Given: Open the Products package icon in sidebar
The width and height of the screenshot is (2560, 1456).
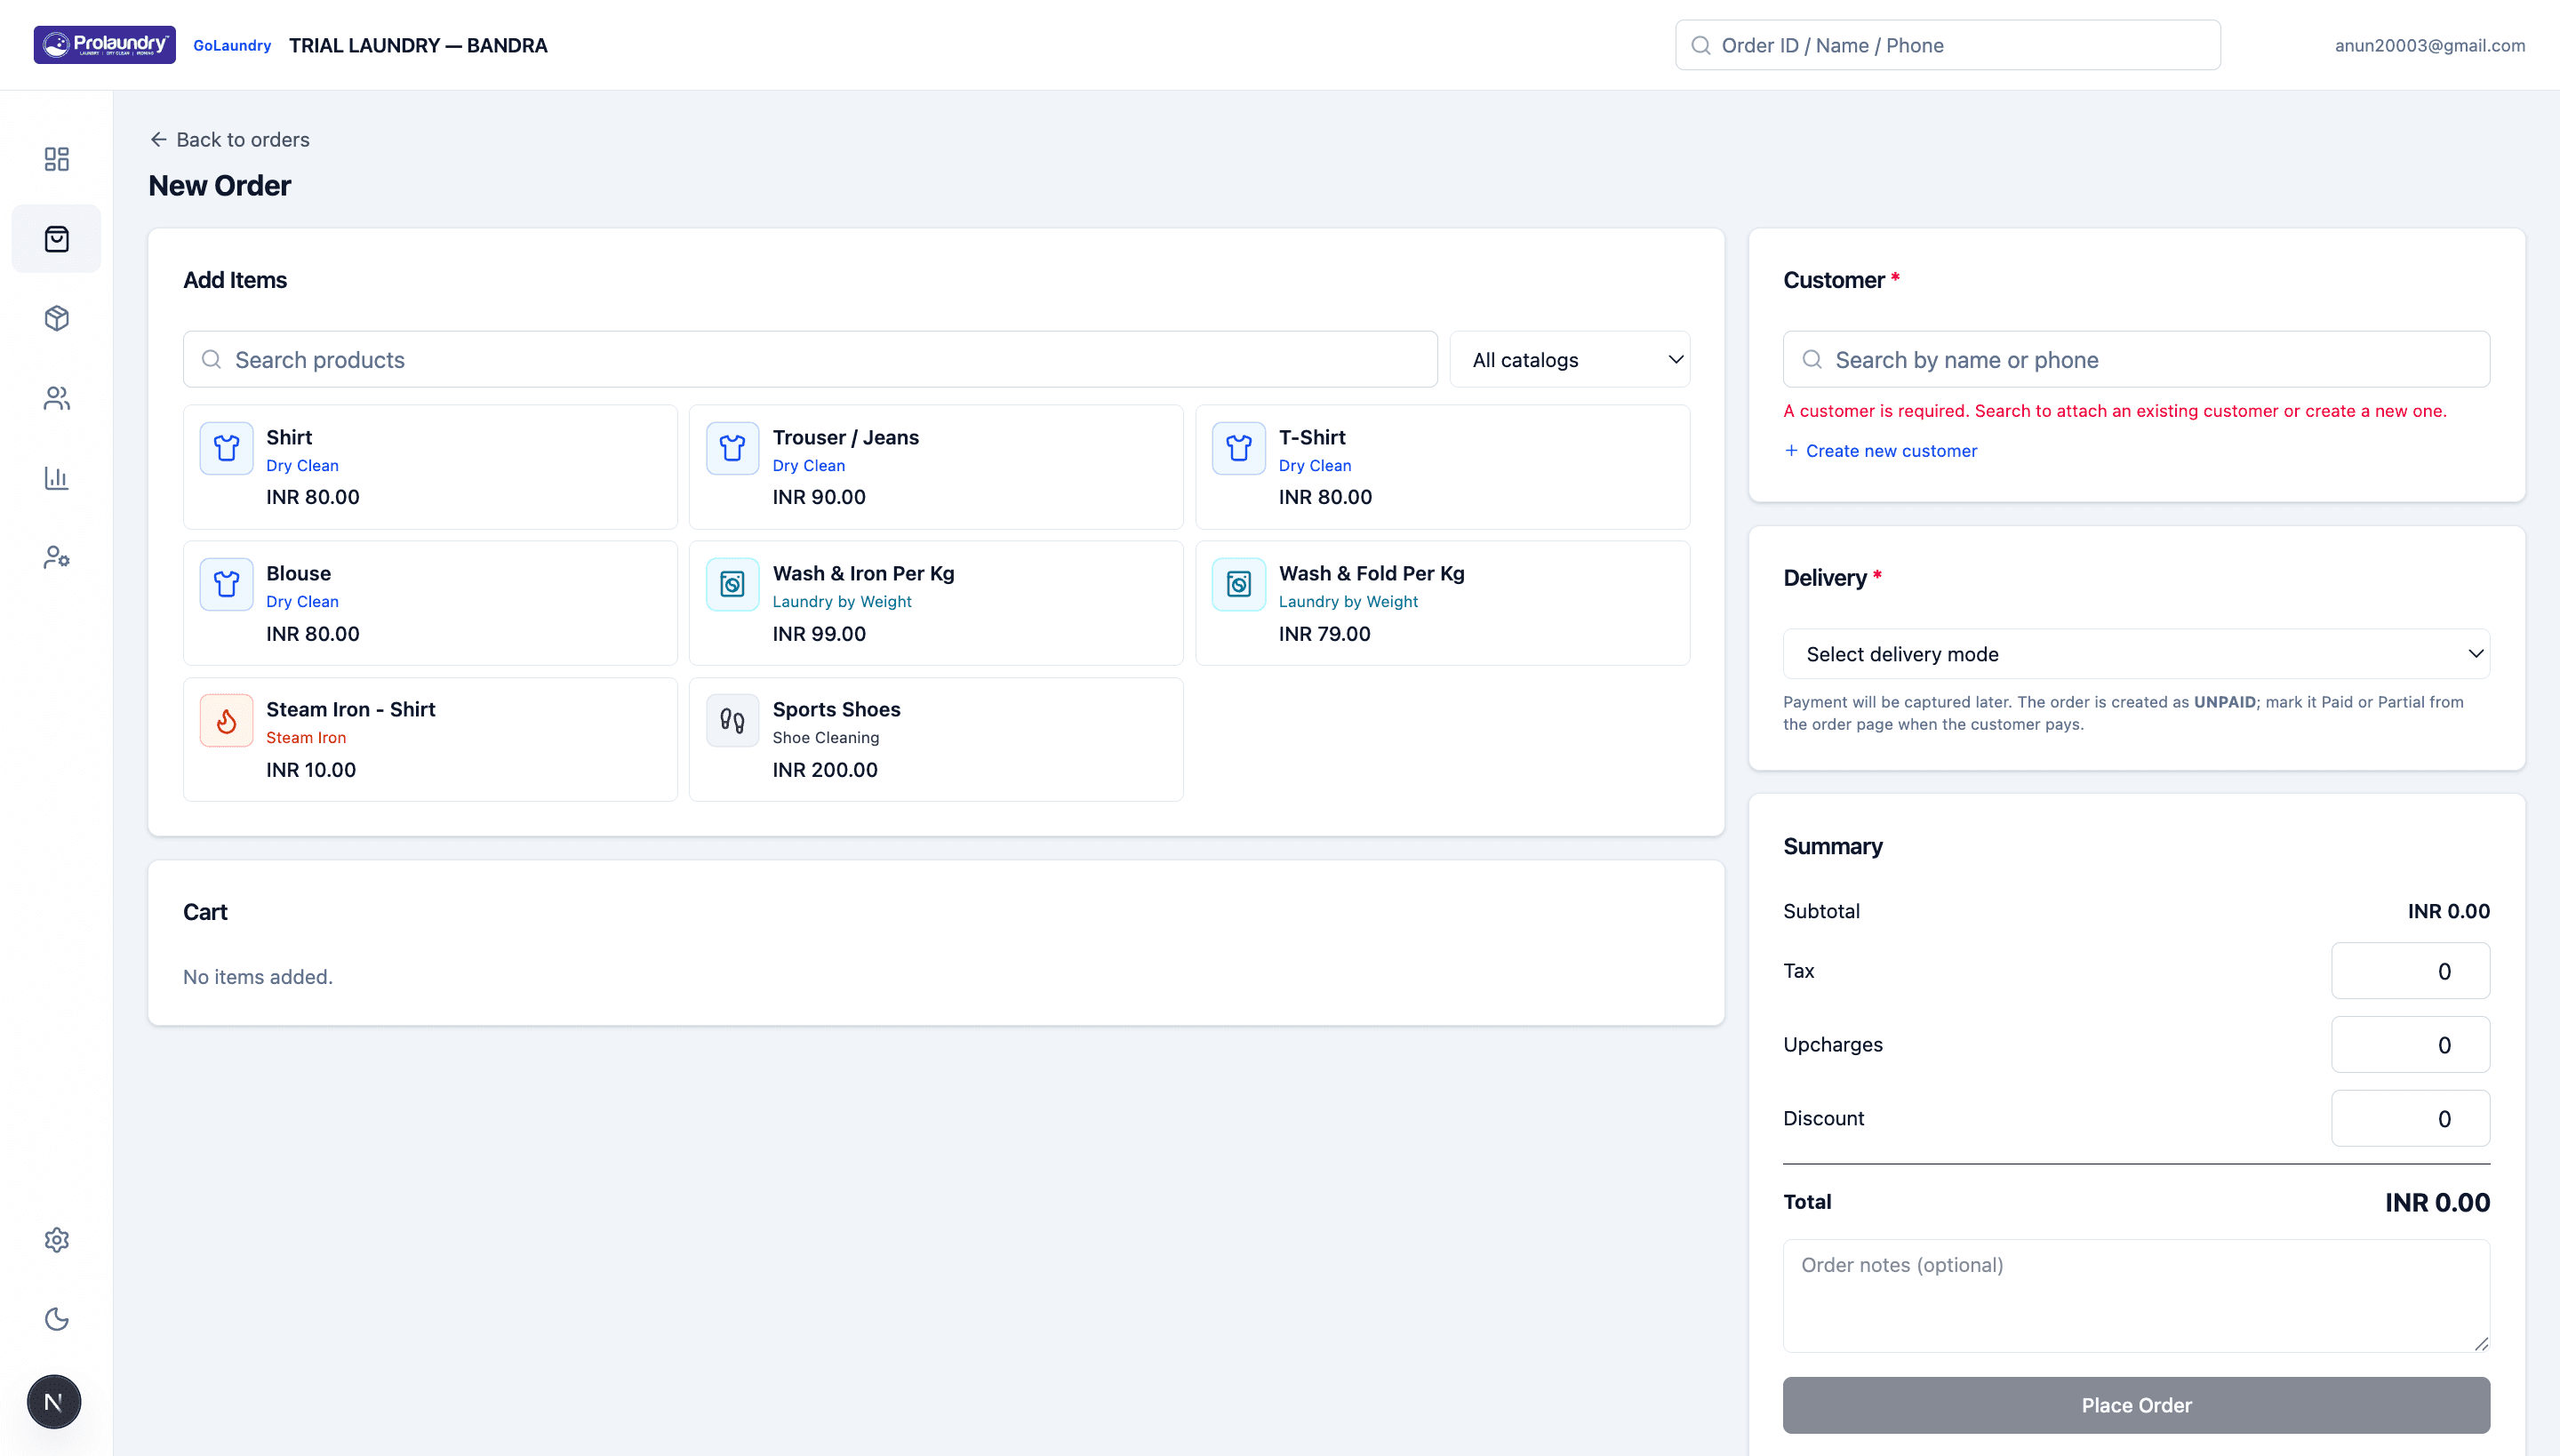Looking at the screenshot, I should point(56,318).
